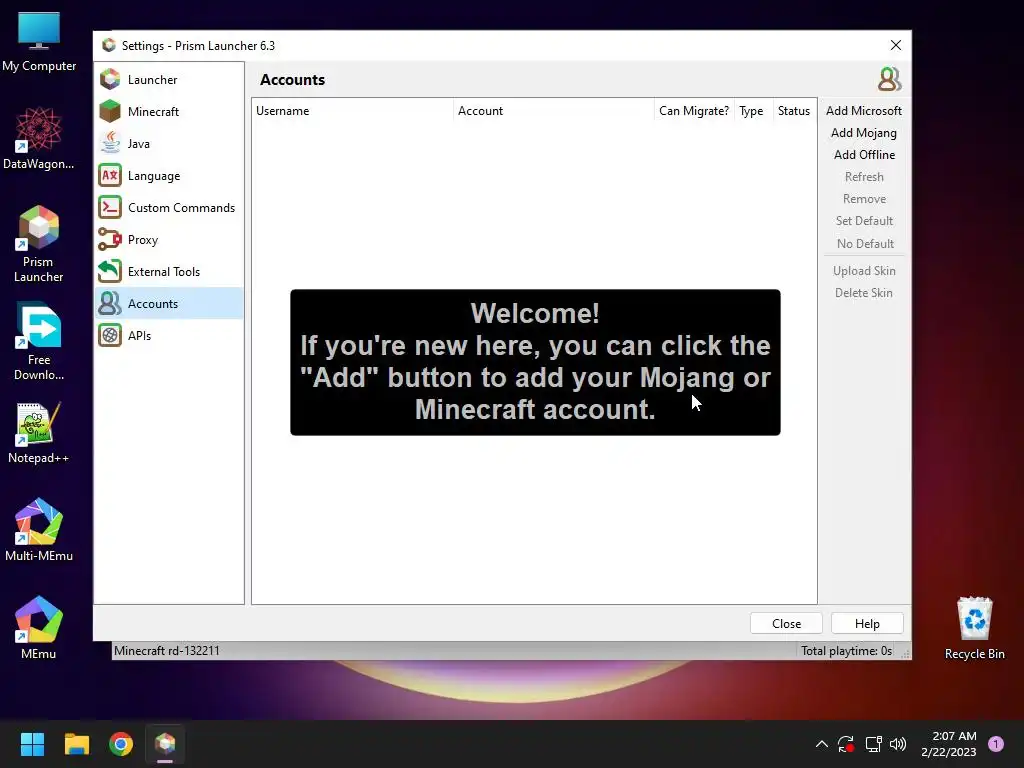Open My Computer desktop icon
The image size is (1024, 768).
click(x=39, y=42)
